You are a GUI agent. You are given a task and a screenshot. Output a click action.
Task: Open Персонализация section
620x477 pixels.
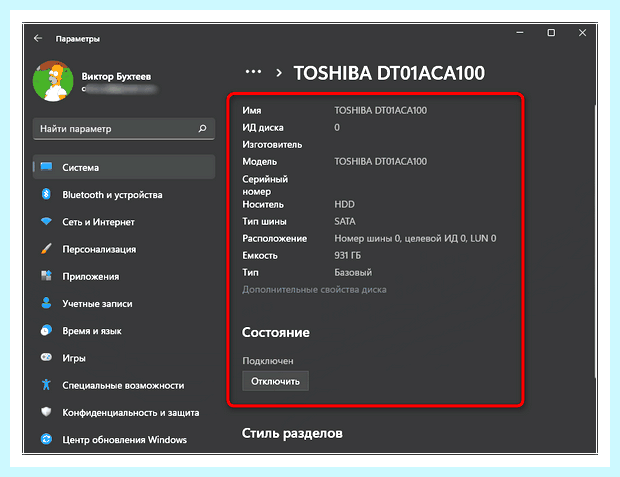(x=99, y=249)
